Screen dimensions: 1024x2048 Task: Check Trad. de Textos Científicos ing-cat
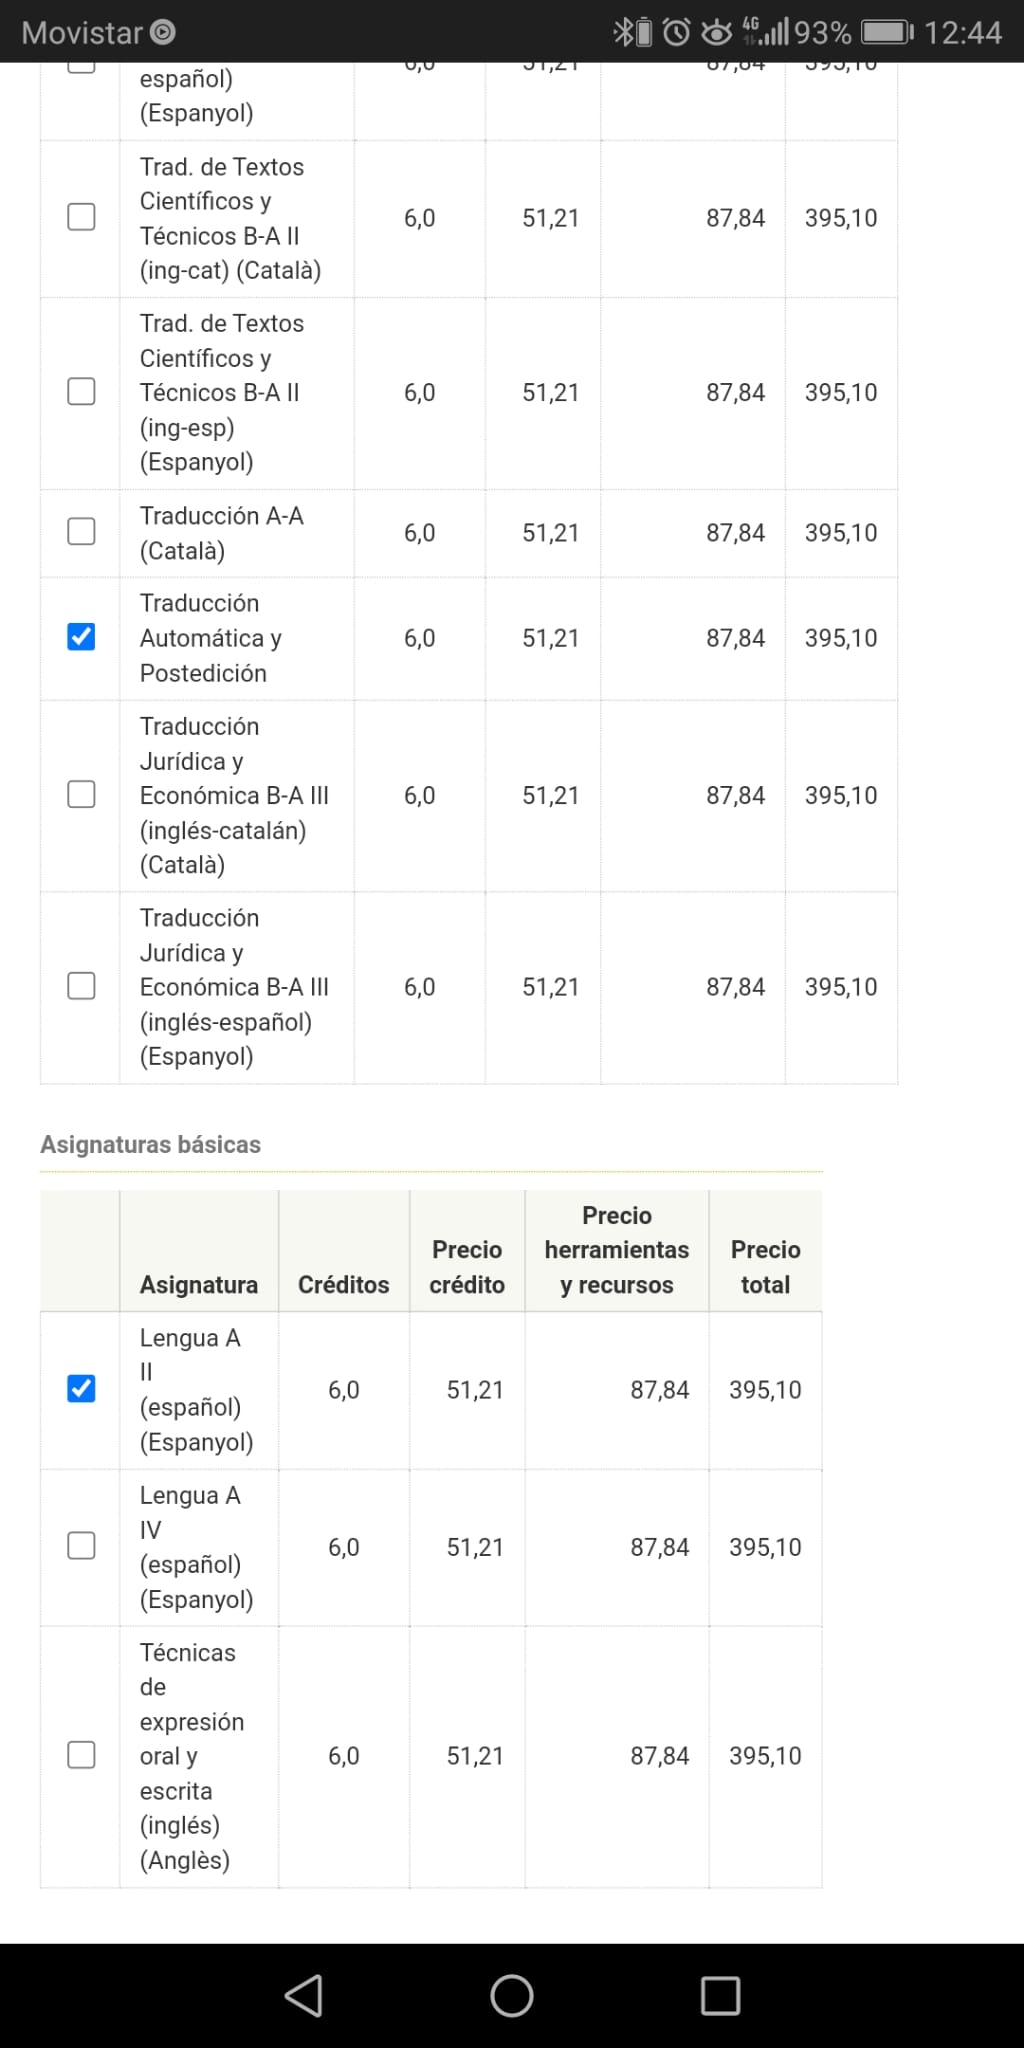81,217
